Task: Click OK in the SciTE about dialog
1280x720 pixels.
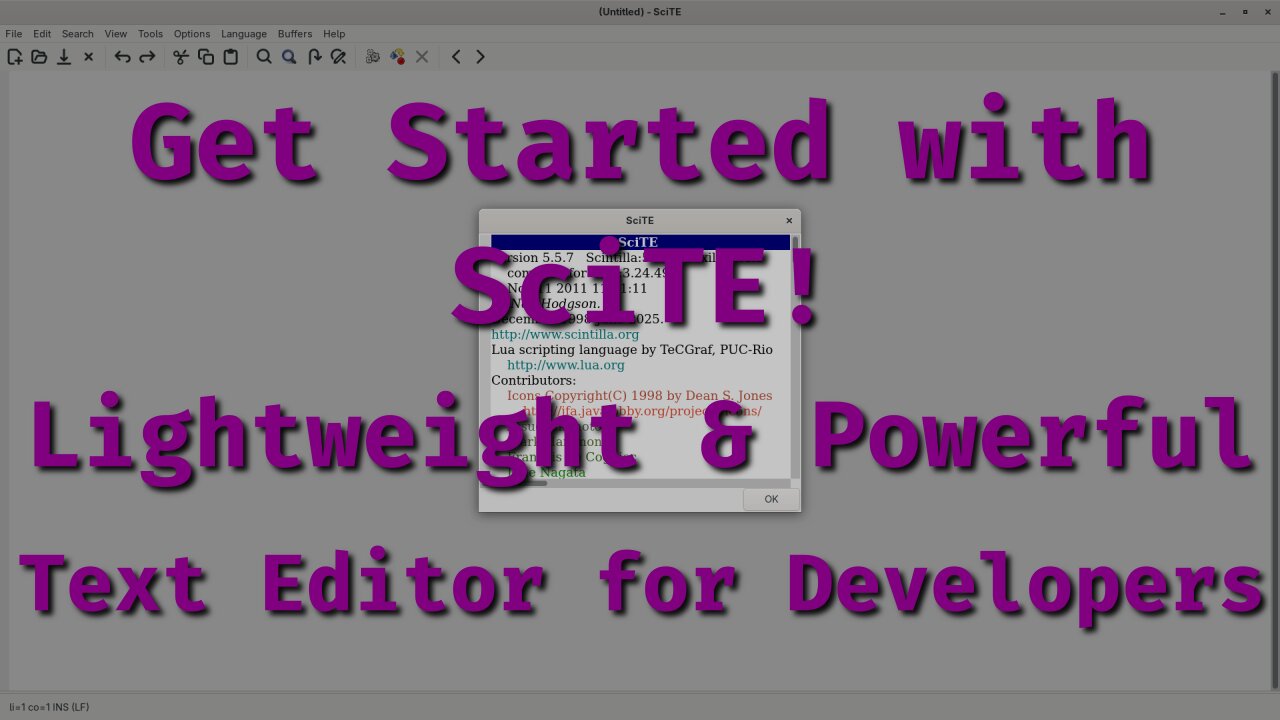Action: coord(771,499)
